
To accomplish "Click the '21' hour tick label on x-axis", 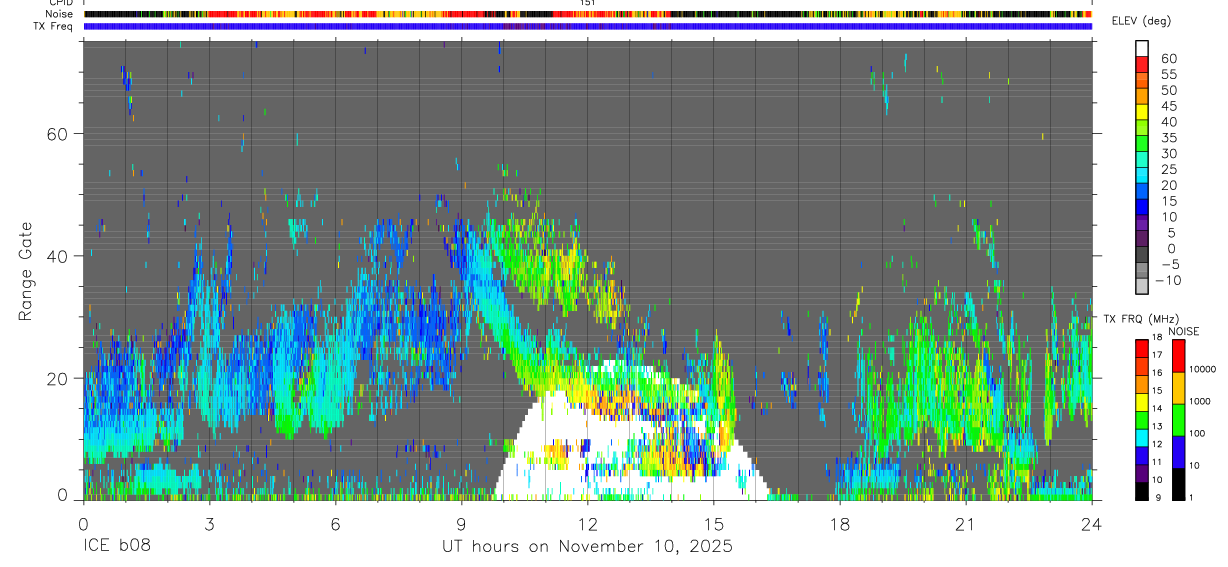I will click(x=966, y=523).
